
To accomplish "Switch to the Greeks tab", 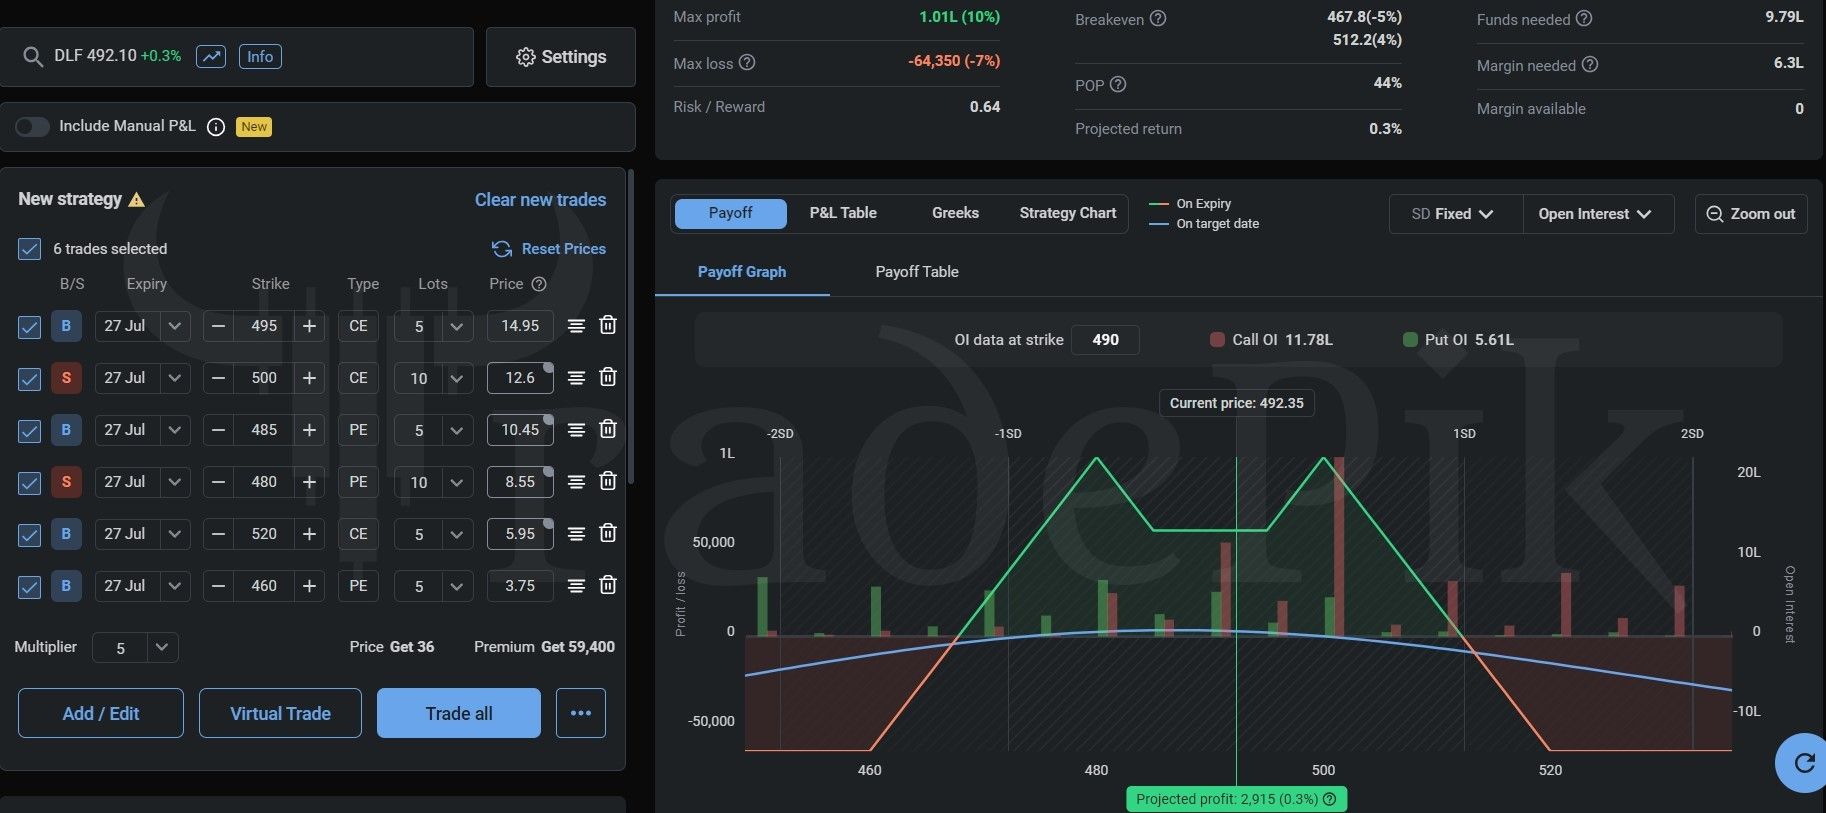I will pyautogui.click(x=955, y=213).
